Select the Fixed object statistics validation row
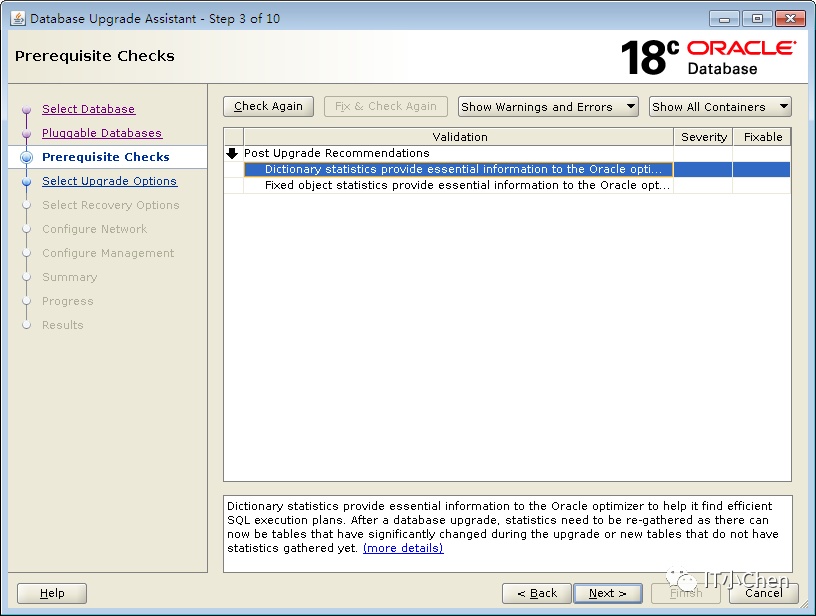This screenshot has height=616, width=816. (507, 185)
